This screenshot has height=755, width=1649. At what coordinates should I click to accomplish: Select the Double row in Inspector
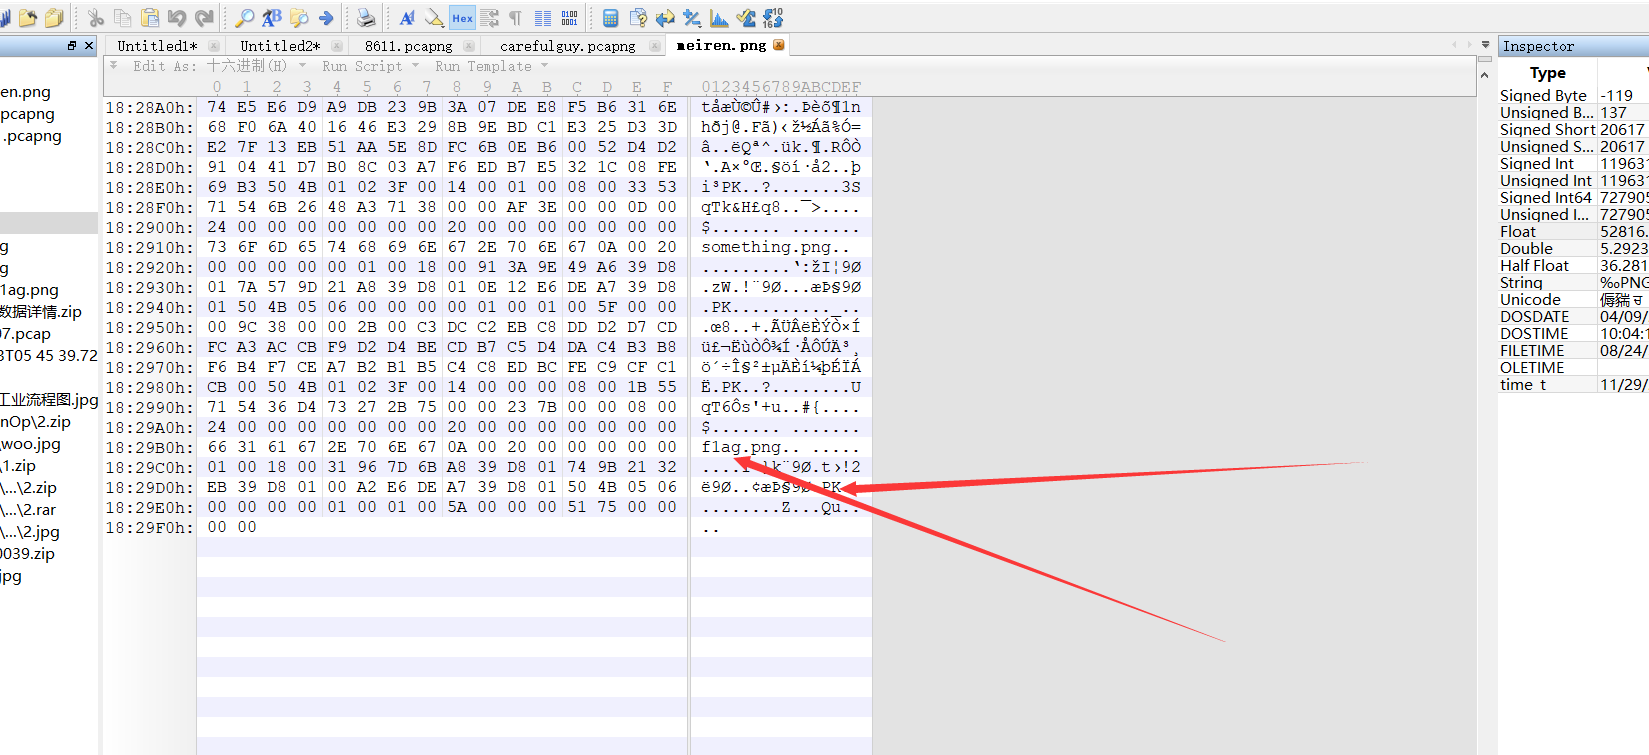point(1573,248)
